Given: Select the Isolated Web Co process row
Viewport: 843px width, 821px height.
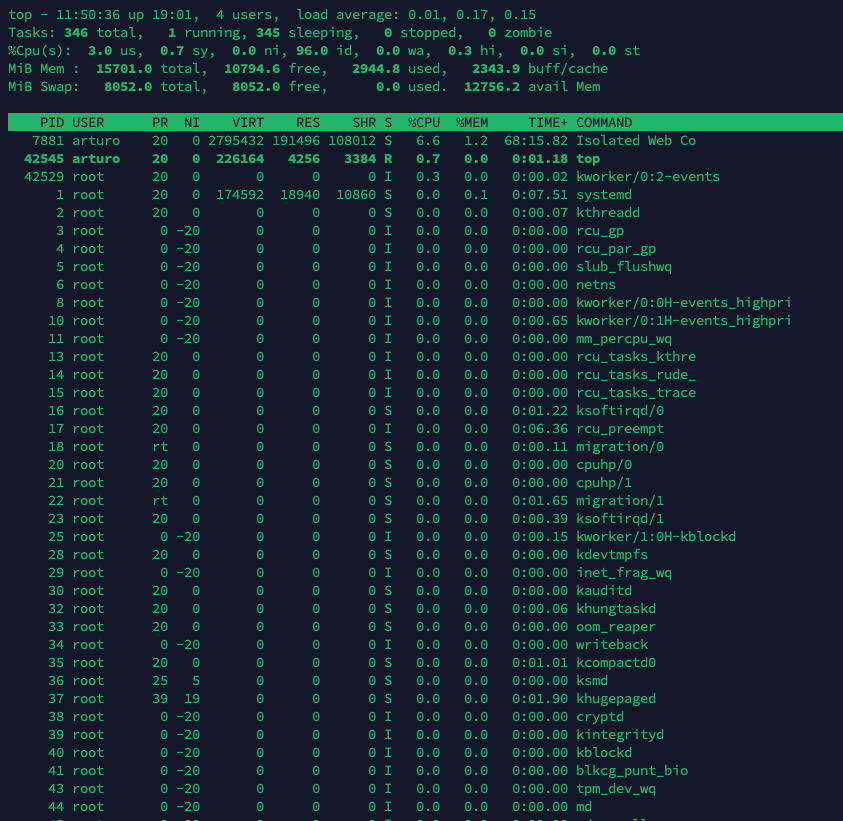Looking at the screenshot, I should (635, 141).
